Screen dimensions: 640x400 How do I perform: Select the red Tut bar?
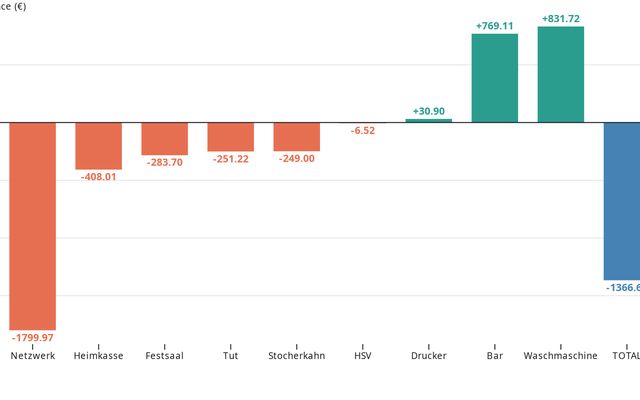coord(230,136)
